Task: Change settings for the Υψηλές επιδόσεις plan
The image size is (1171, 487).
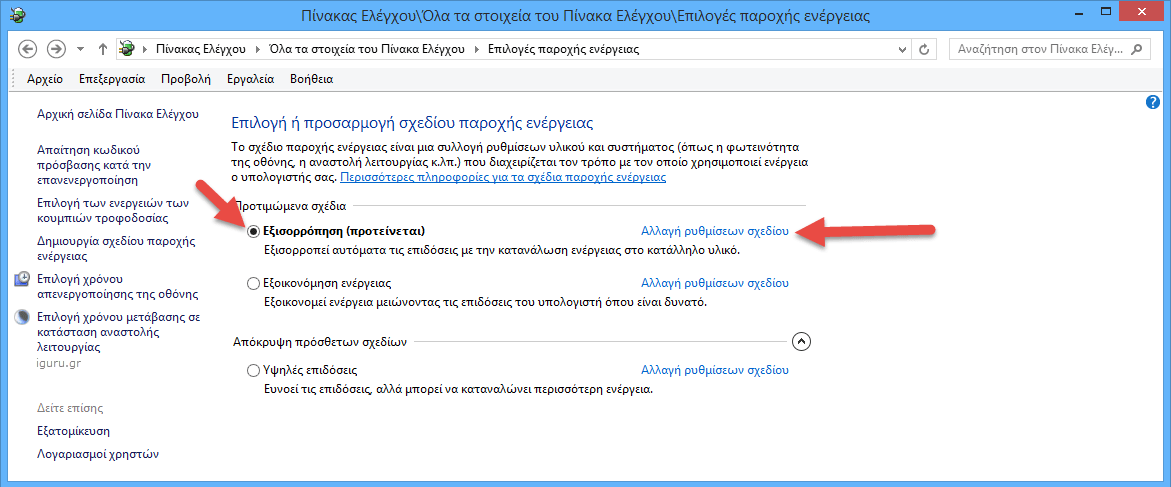Action: pos(715,370)
